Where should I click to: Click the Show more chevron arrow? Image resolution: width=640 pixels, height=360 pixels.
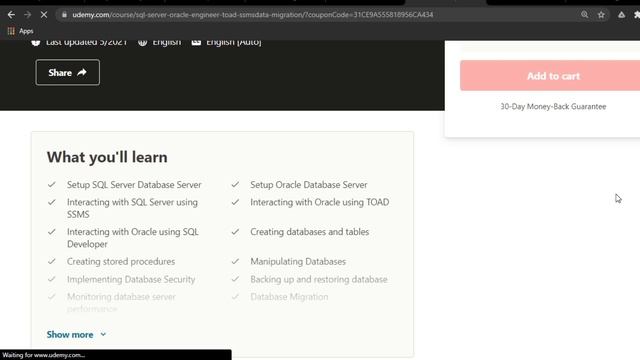[103, 335]
